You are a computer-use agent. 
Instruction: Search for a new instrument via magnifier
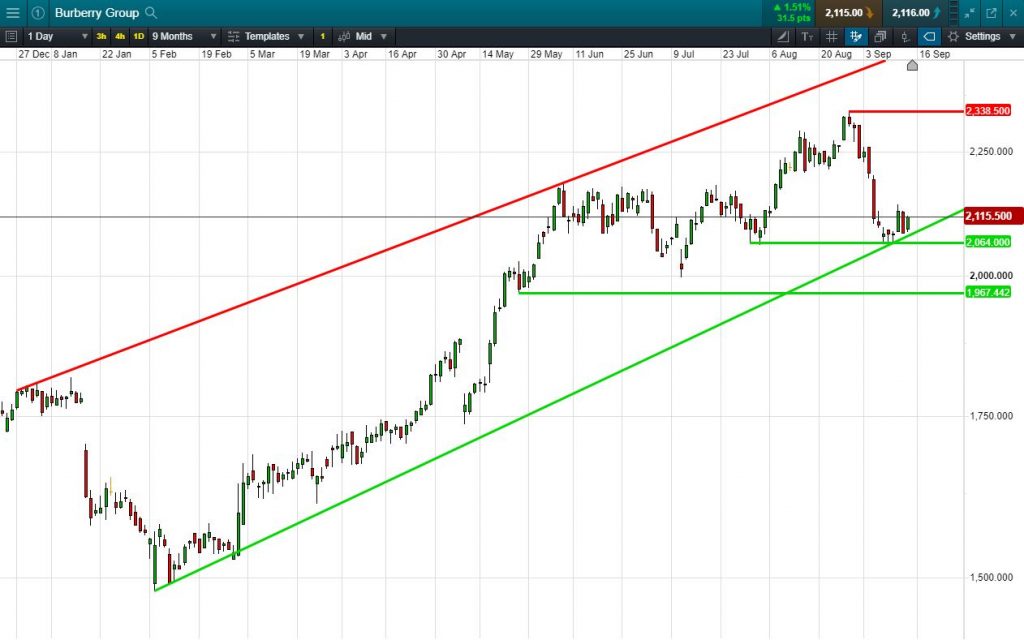coord(151,12)
